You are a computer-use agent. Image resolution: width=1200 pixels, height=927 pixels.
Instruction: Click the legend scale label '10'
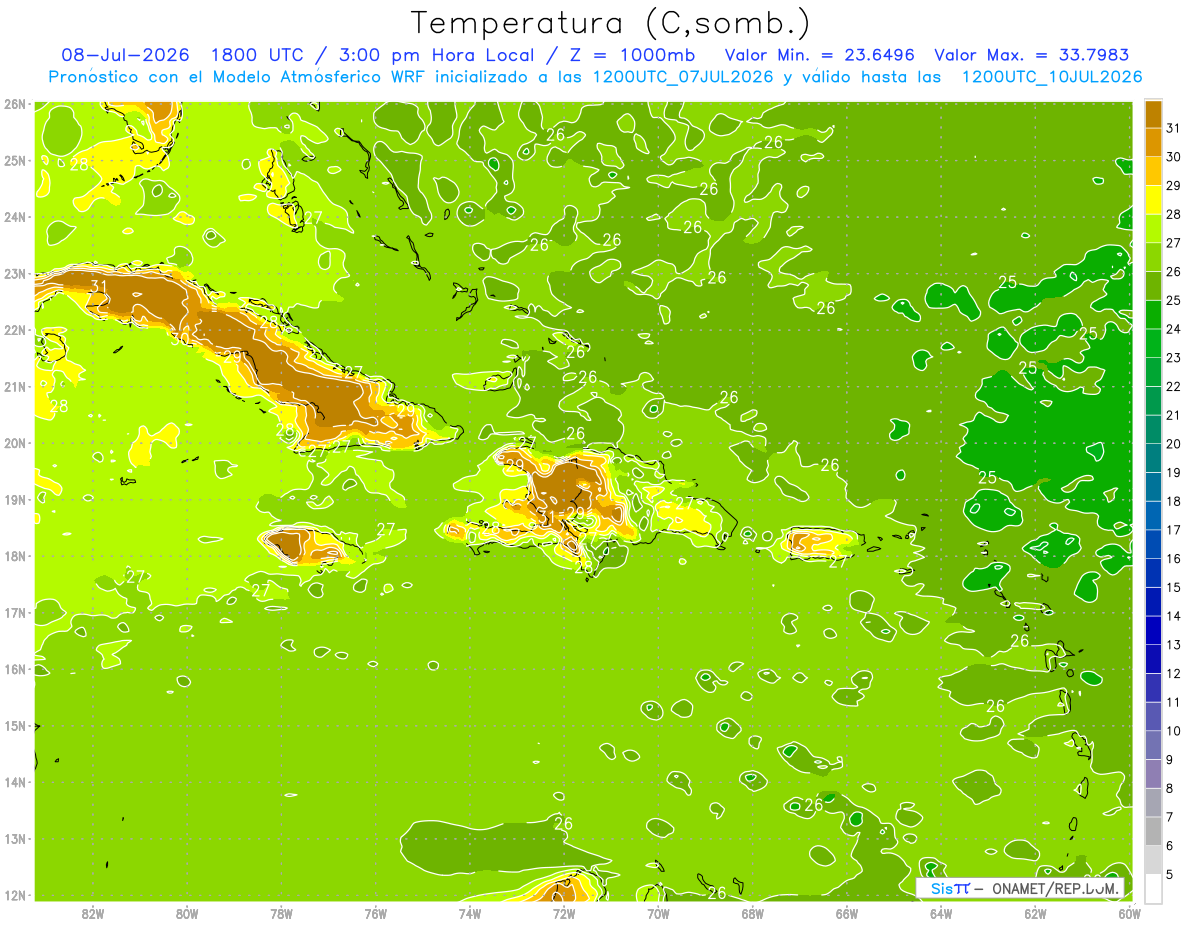(1173, 730)
